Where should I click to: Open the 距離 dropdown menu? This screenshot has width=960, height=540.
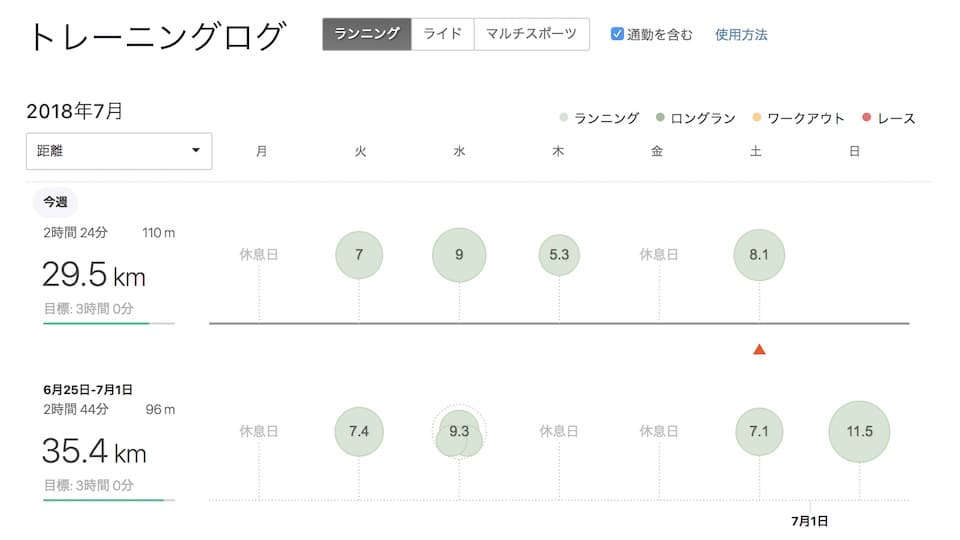tap(119, 151)
